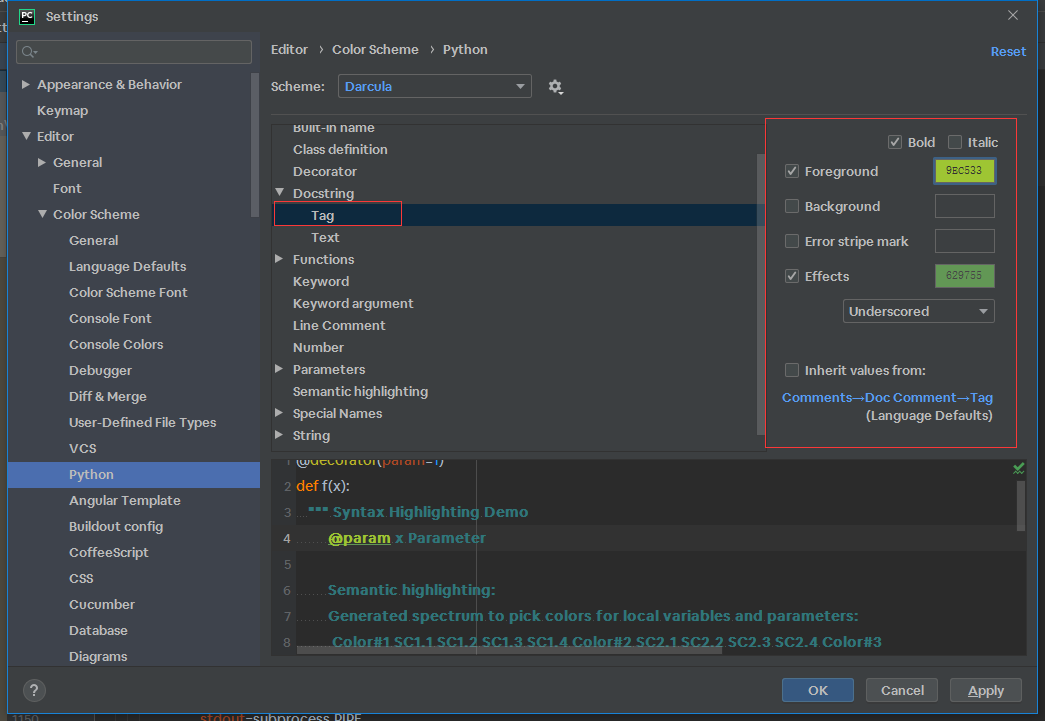Expand the String node arrow
This screenshot has width=1045, height=721.
tap(279, 435)
